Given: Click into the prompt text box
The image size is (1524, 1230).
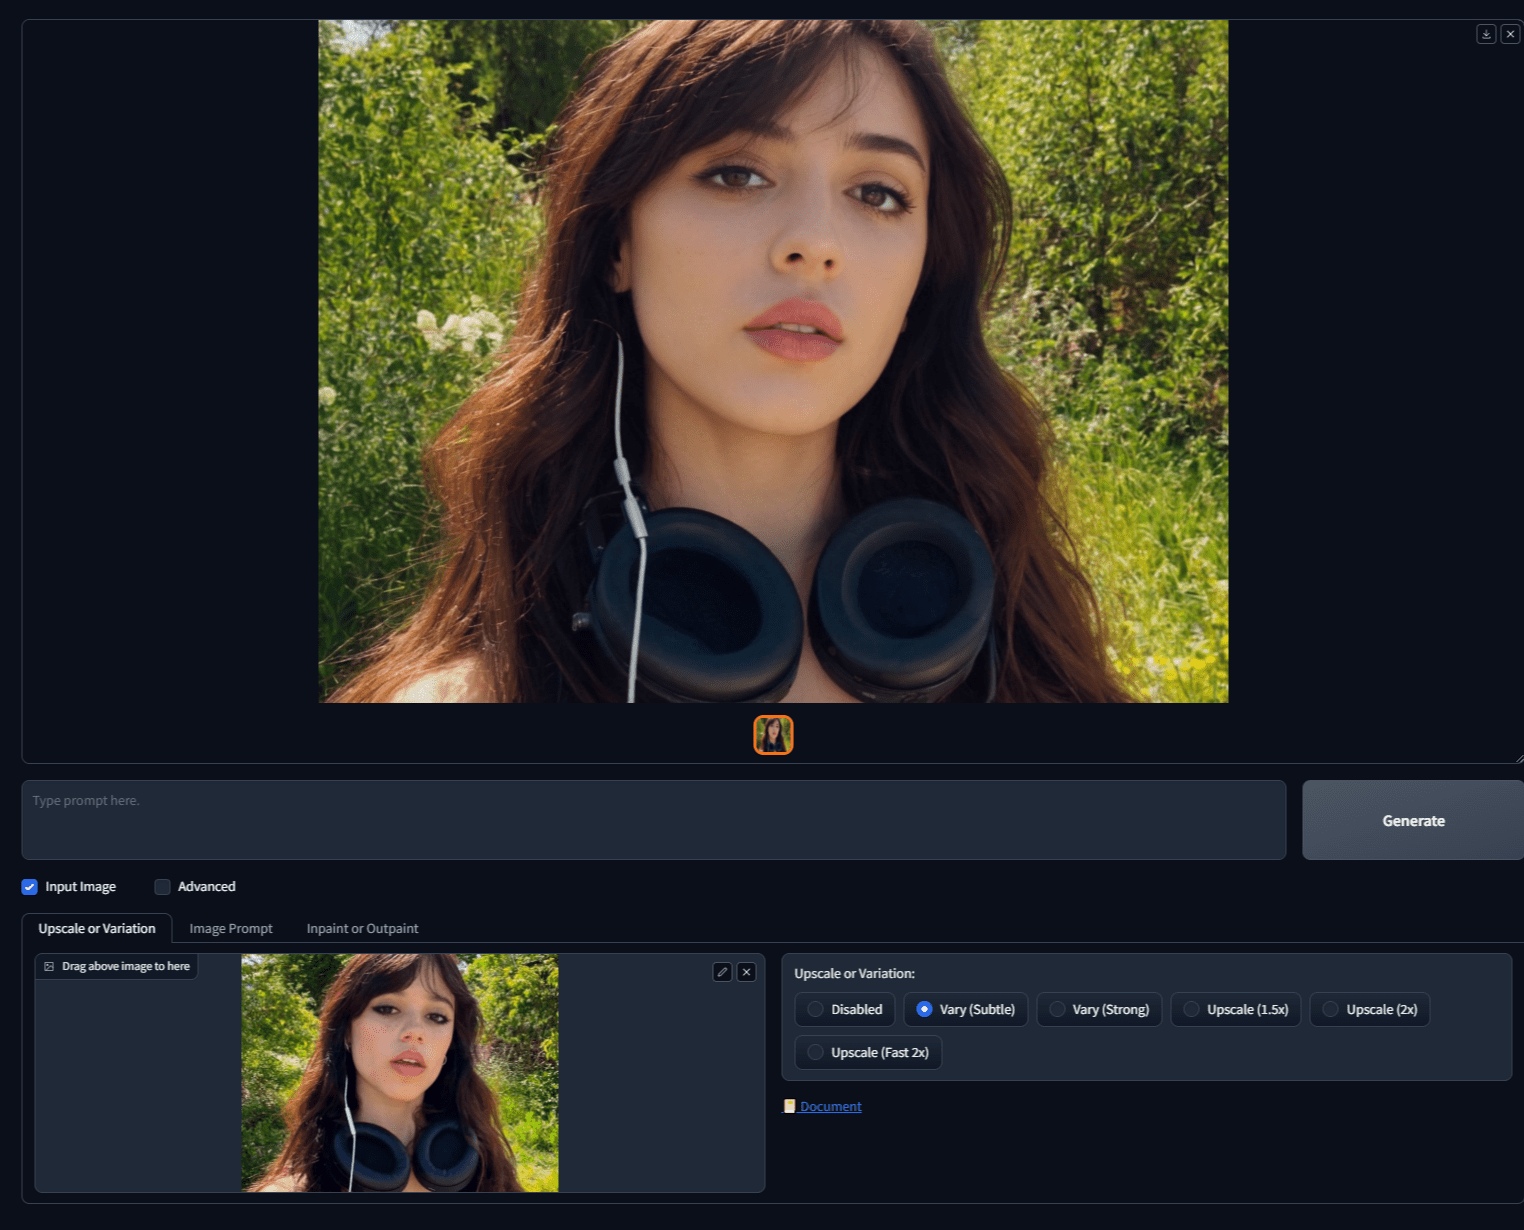Looking at the screenshot, I should point(653,819).
